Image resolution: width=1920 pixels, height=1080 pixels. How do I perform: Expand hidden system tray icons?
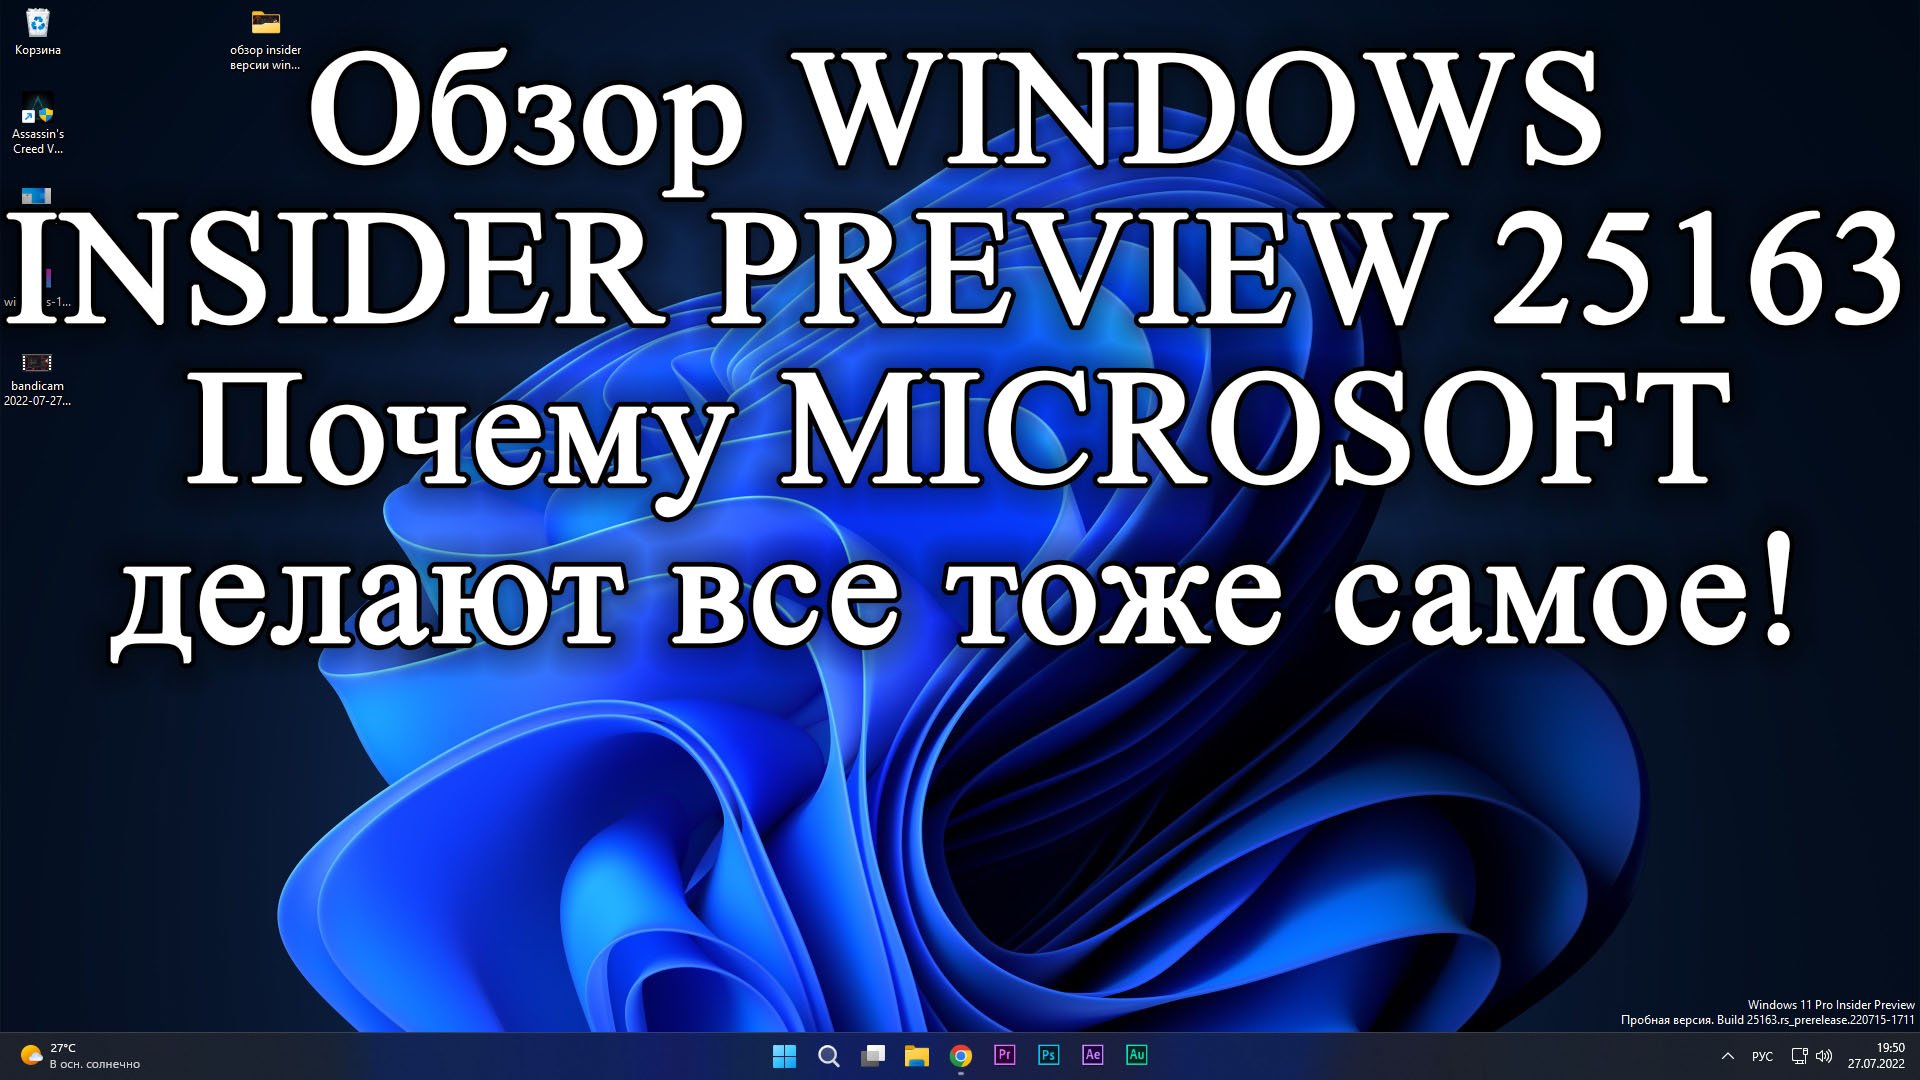(1727, 1056)
